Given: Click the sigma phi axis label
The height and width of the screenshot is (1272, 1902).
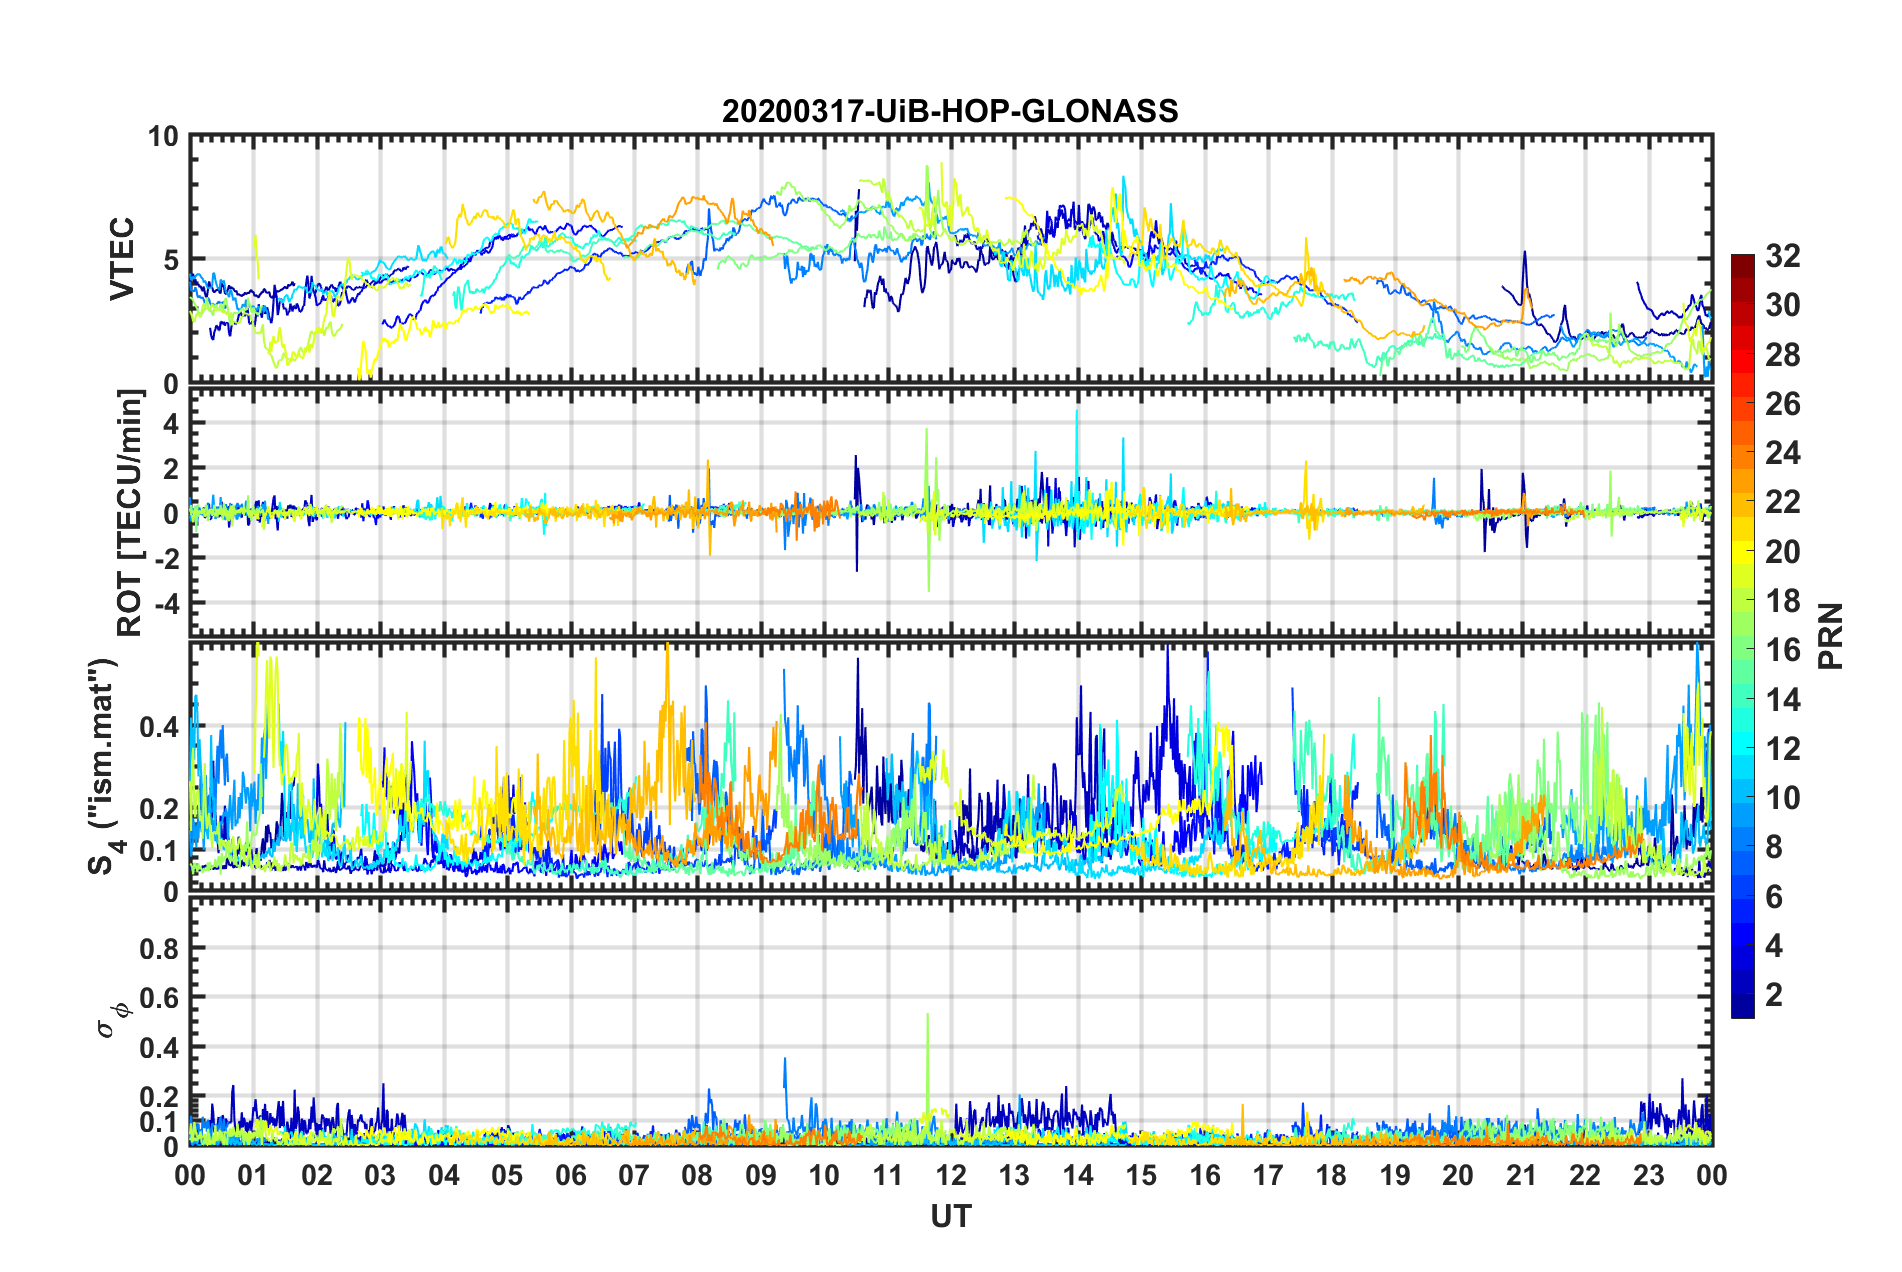Looking at the screenshot, I should click(112, 1018).
